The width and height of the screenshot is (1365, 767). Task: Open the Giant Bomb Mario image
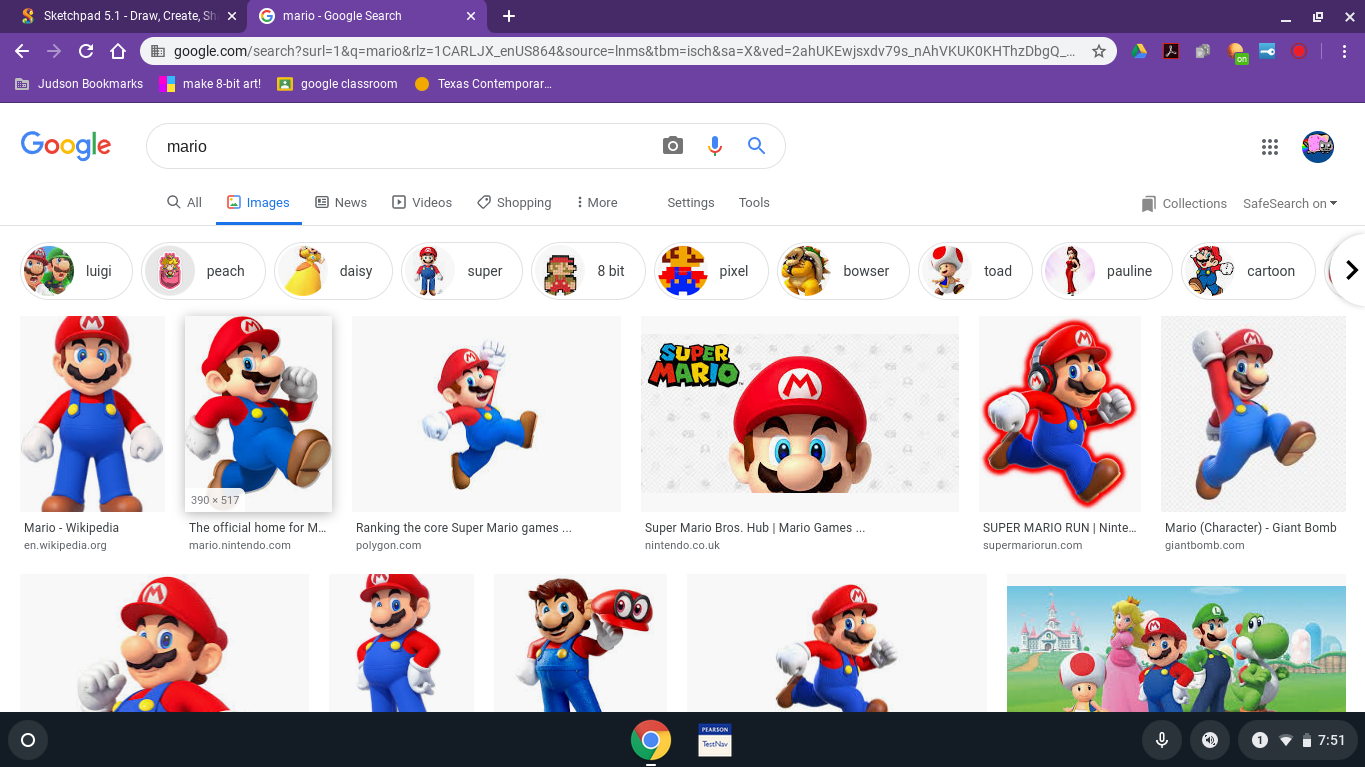coord(1253,414)
